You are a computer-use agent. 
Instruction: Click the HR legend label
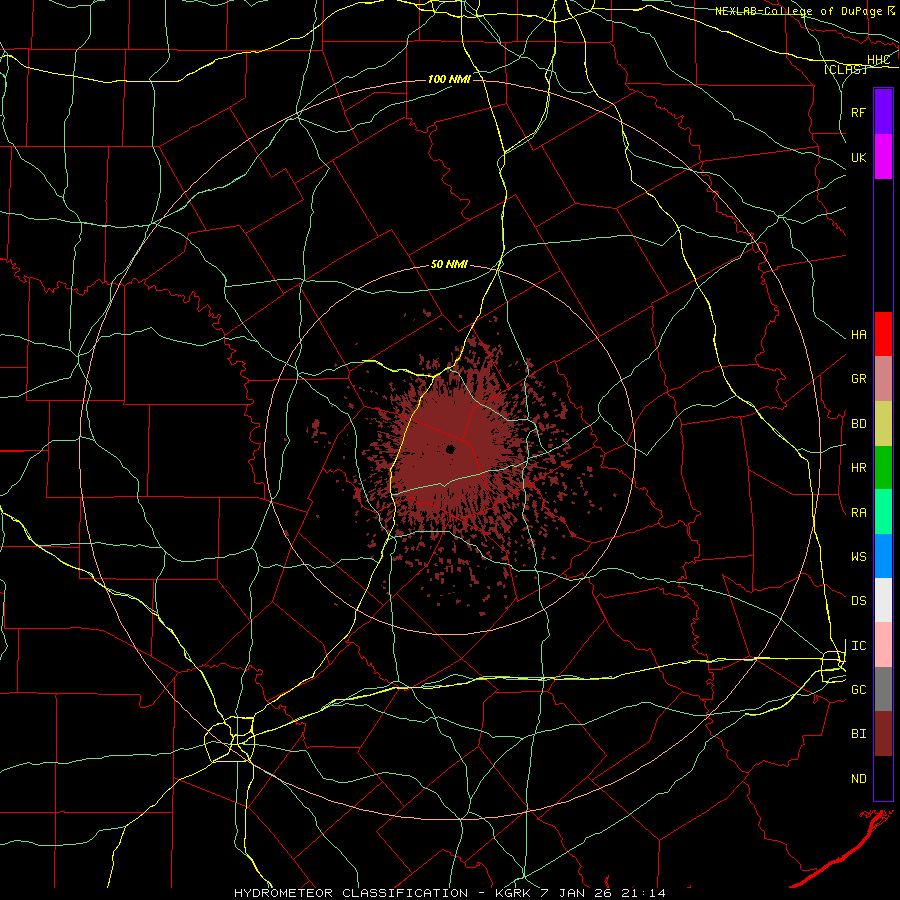858,468
